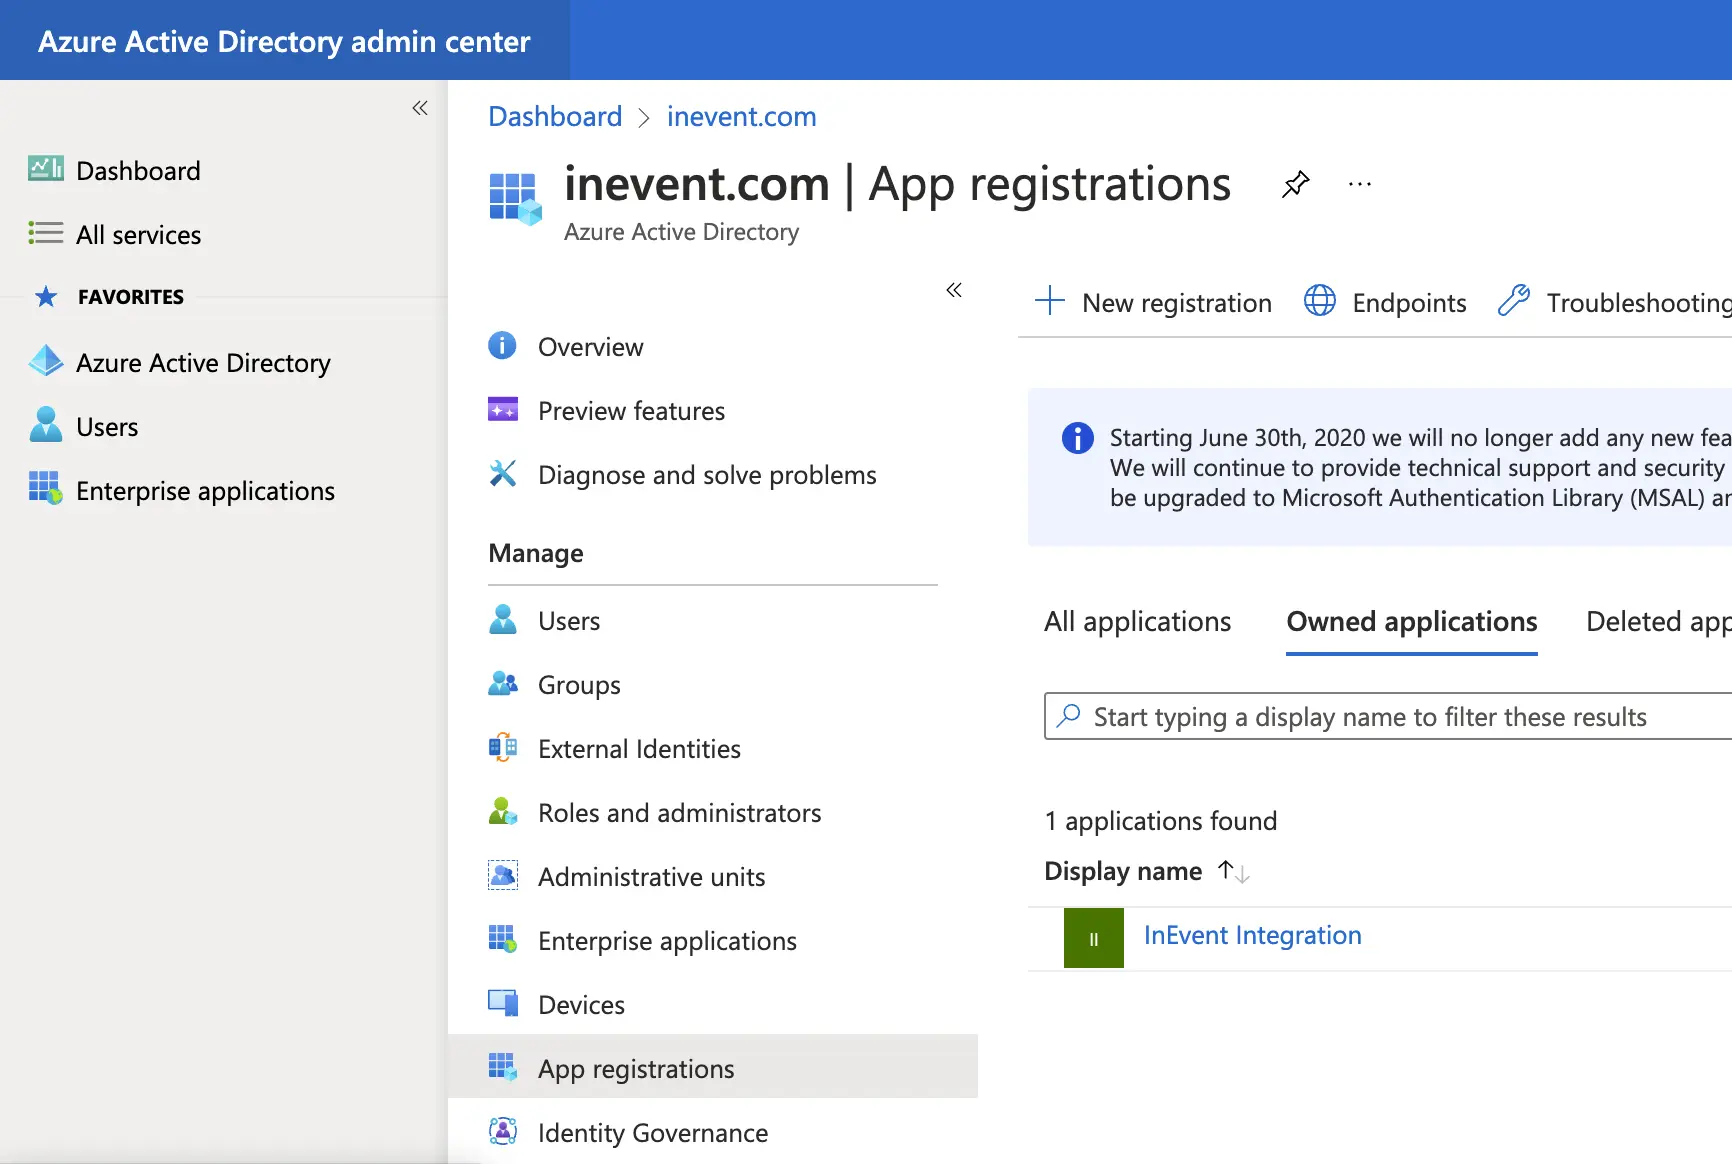This screenshot has width=1732, height=1164.
Task: Click the Manage Enterprise applications icon
Action: 502,939
